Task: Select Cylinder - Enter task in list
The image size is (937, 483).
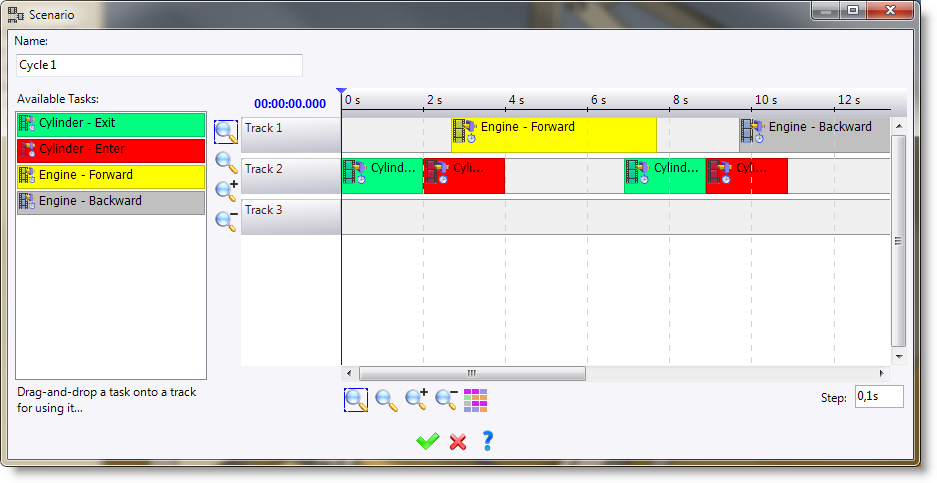Action: [111, 150]
